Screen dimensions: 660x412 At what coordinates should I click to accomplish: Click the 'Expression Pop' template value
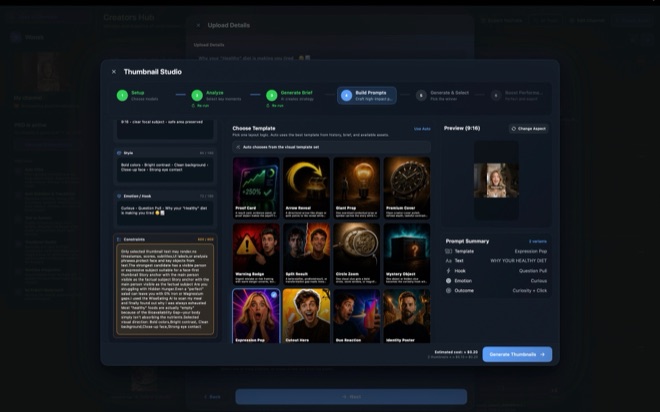530,251
